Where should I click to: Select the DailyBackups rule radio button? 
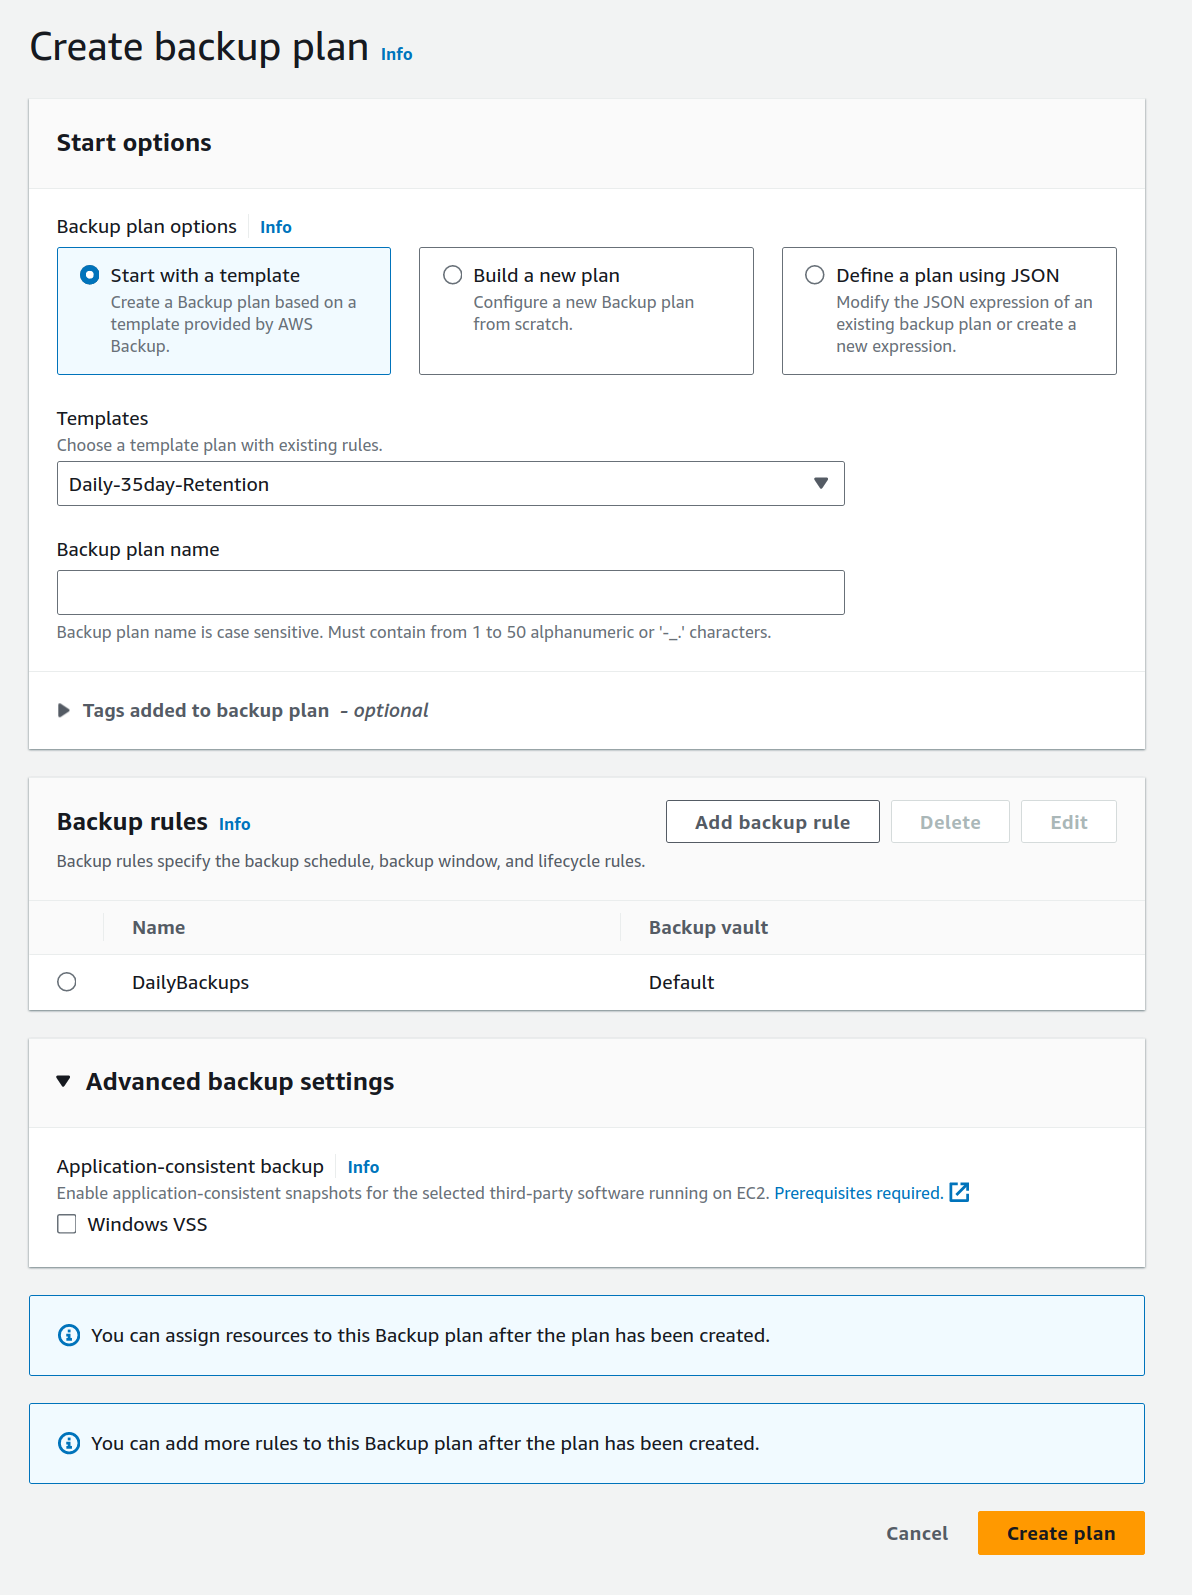67,982
